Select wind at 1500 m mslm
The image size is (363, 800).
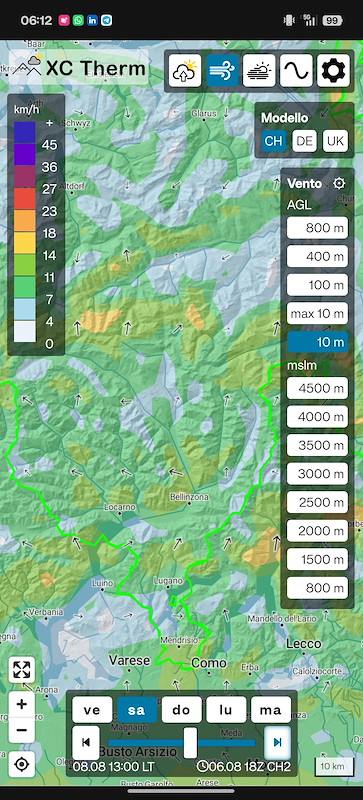click(x=317, y=559)
